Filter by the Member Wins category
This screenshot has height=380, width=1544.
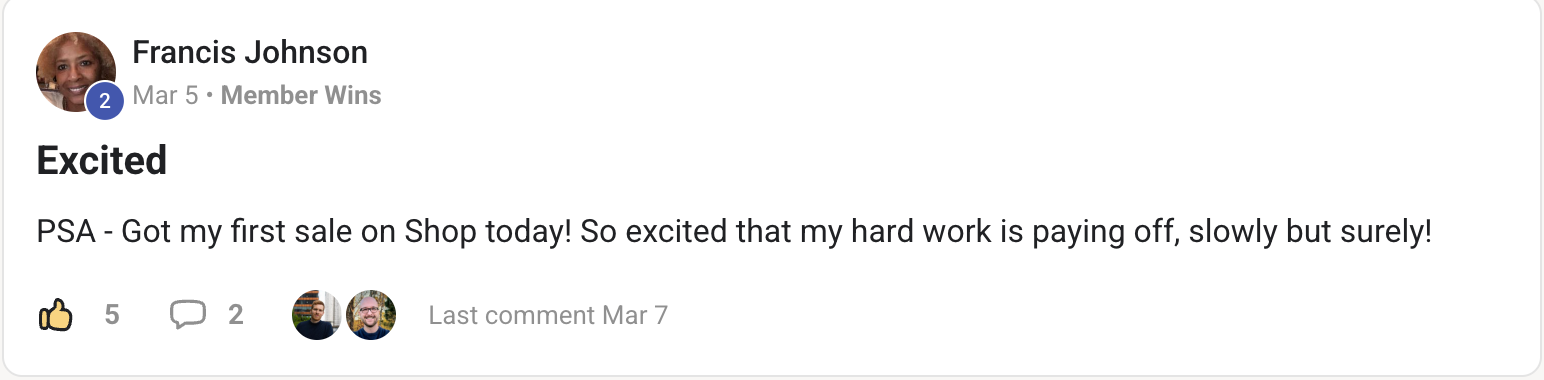[301, 96]
